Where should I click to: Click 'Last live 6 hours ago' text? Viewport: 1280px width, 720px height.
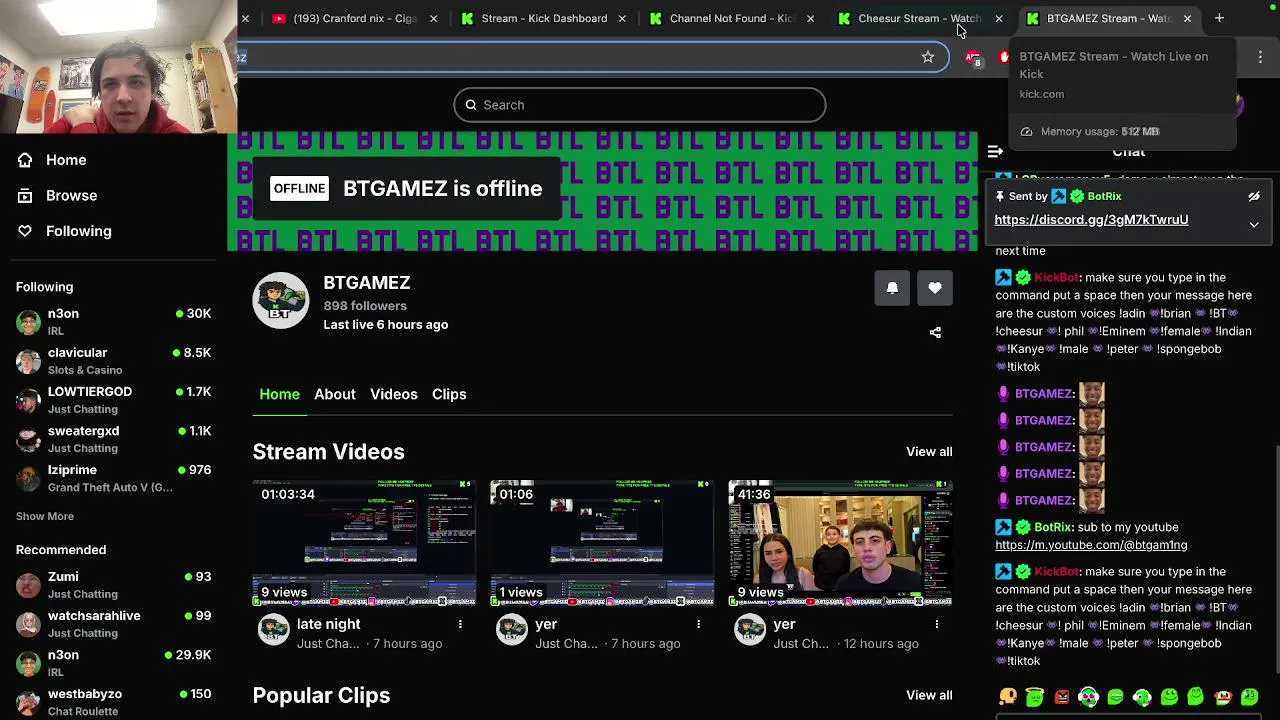tap(385, 325)
